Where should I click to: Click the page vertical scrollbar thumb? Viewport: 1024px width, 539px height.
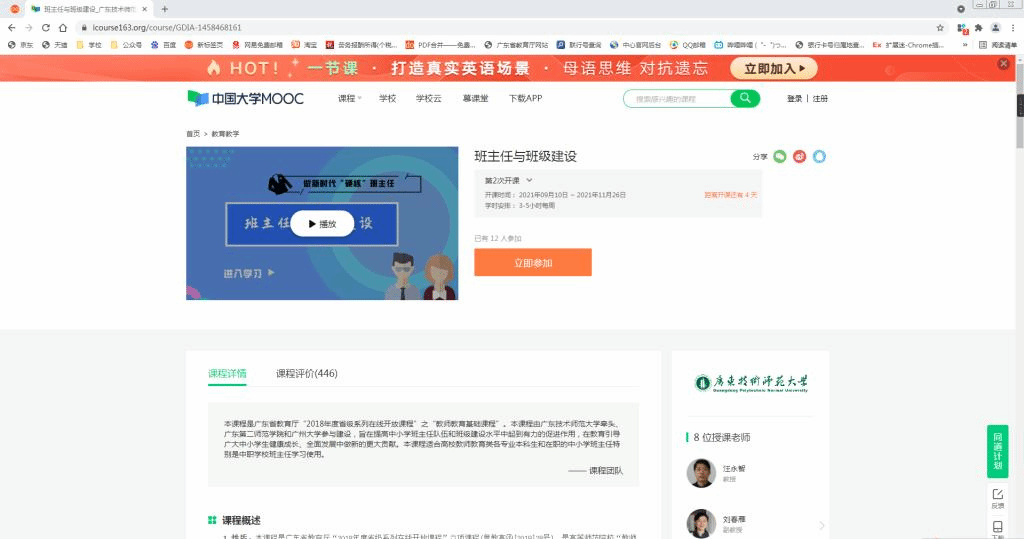click(x=1019, y=106)
